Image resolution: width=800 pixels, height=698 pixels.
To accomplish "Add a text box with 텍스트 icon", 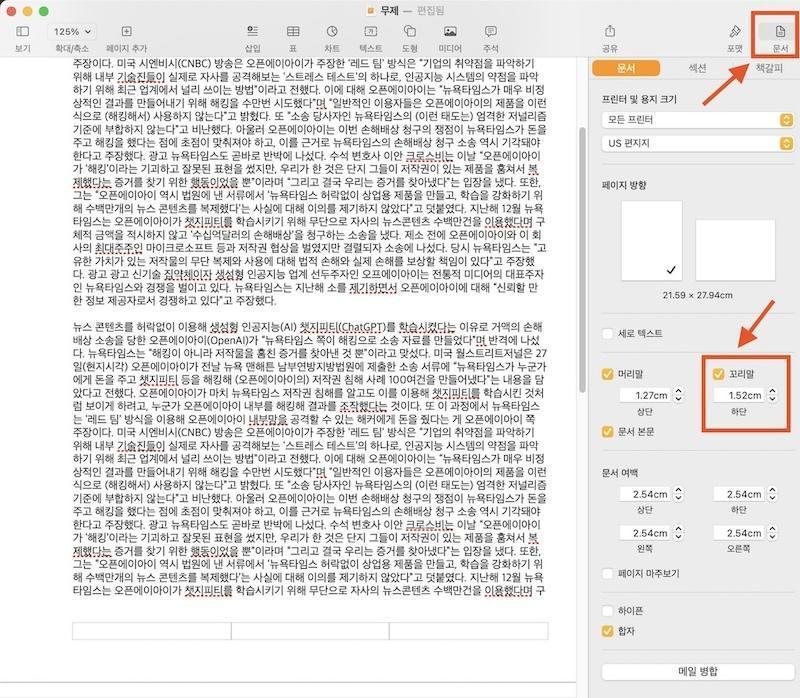I will 371,32.
